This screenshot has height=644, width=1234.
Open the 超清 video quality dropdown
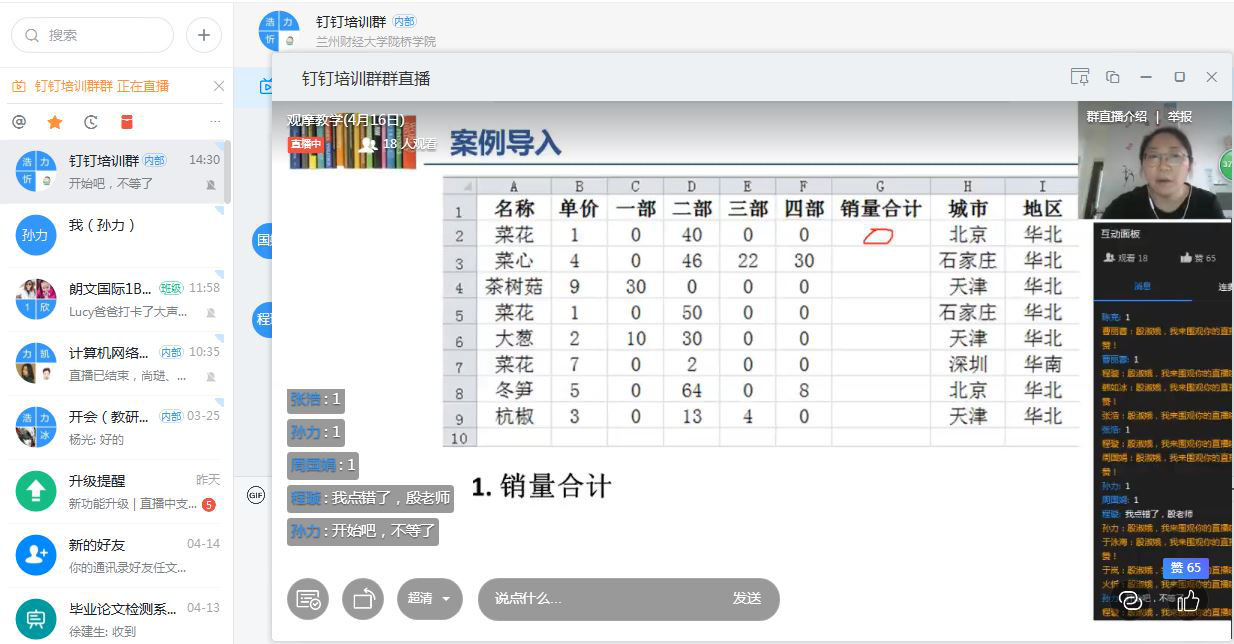pos(429,599)
